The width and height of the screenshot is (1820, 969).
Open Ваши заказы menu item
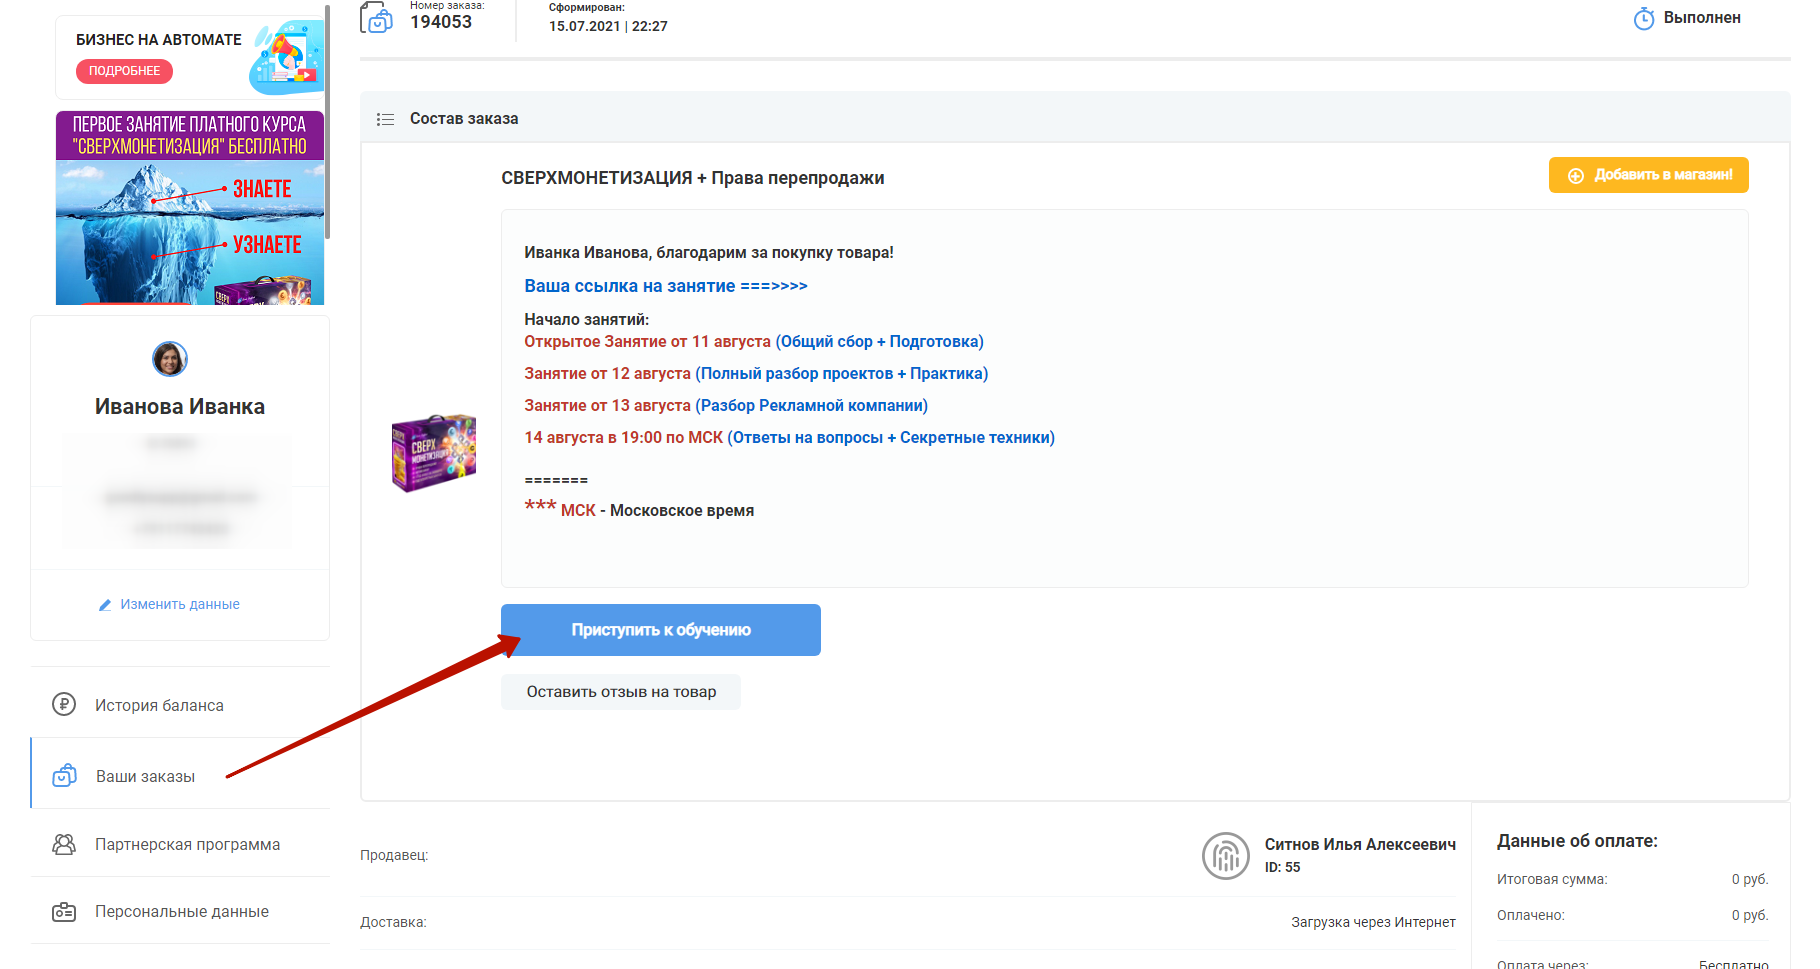point(180,775)
